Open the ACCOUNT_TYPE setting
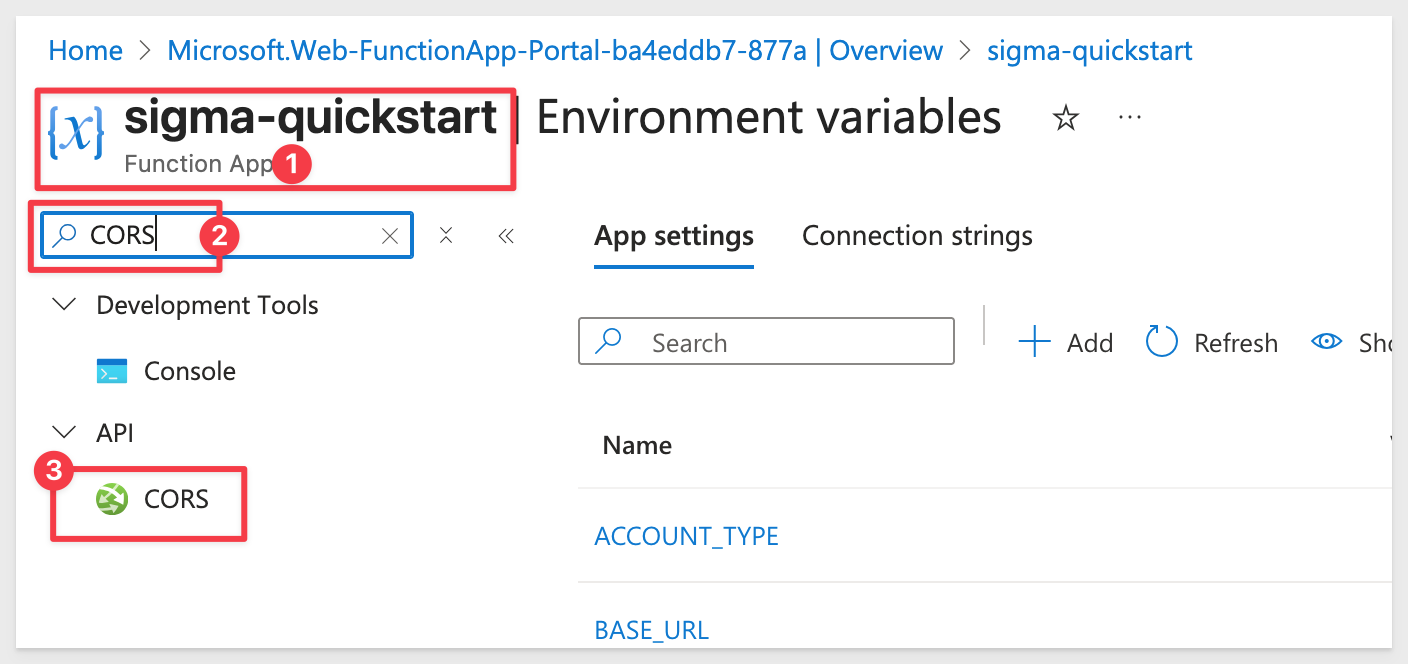1408x664 pixels. (687, 536)
